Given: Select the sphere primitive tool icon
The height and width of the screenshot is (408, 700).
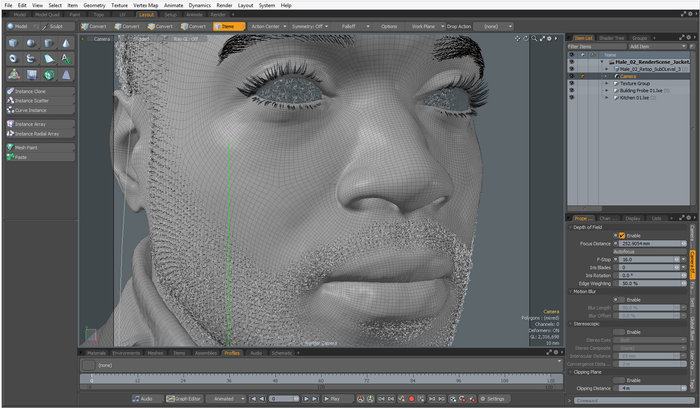Looking at the screenshot, I should click(31, 43).
